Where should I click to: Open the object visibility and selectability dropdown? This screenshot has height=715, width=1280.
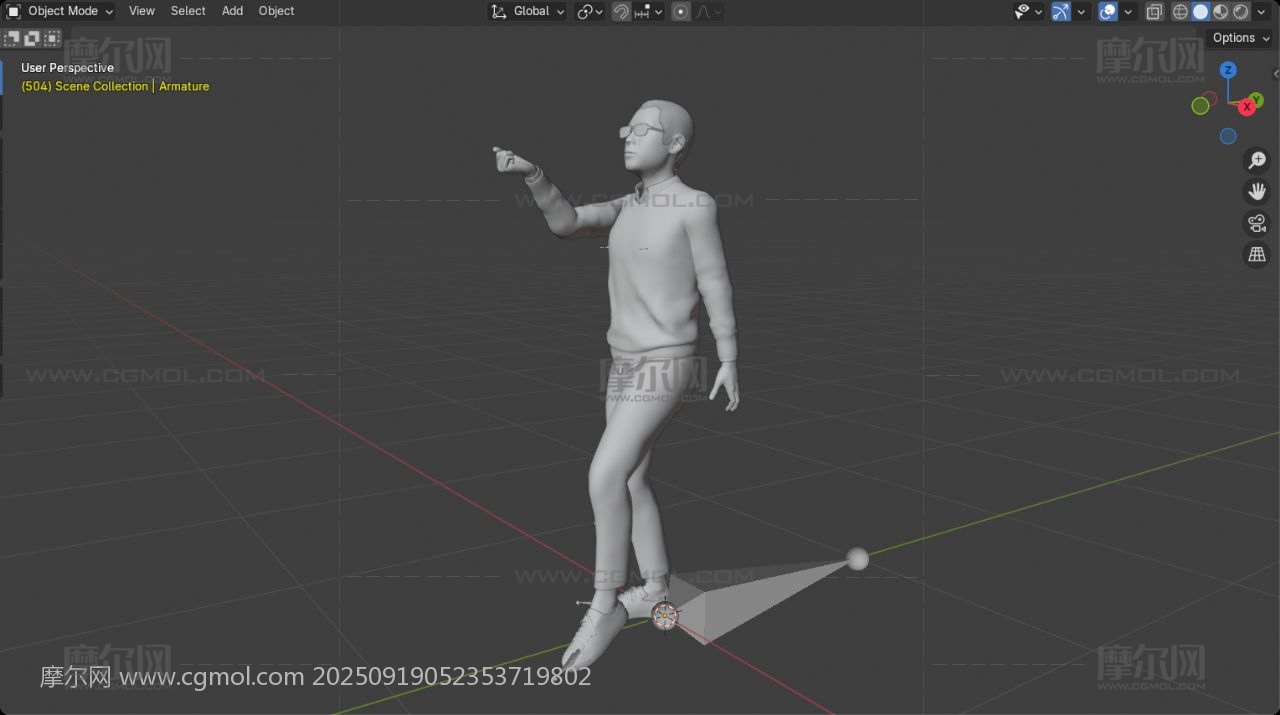(x=1028, y=11)
